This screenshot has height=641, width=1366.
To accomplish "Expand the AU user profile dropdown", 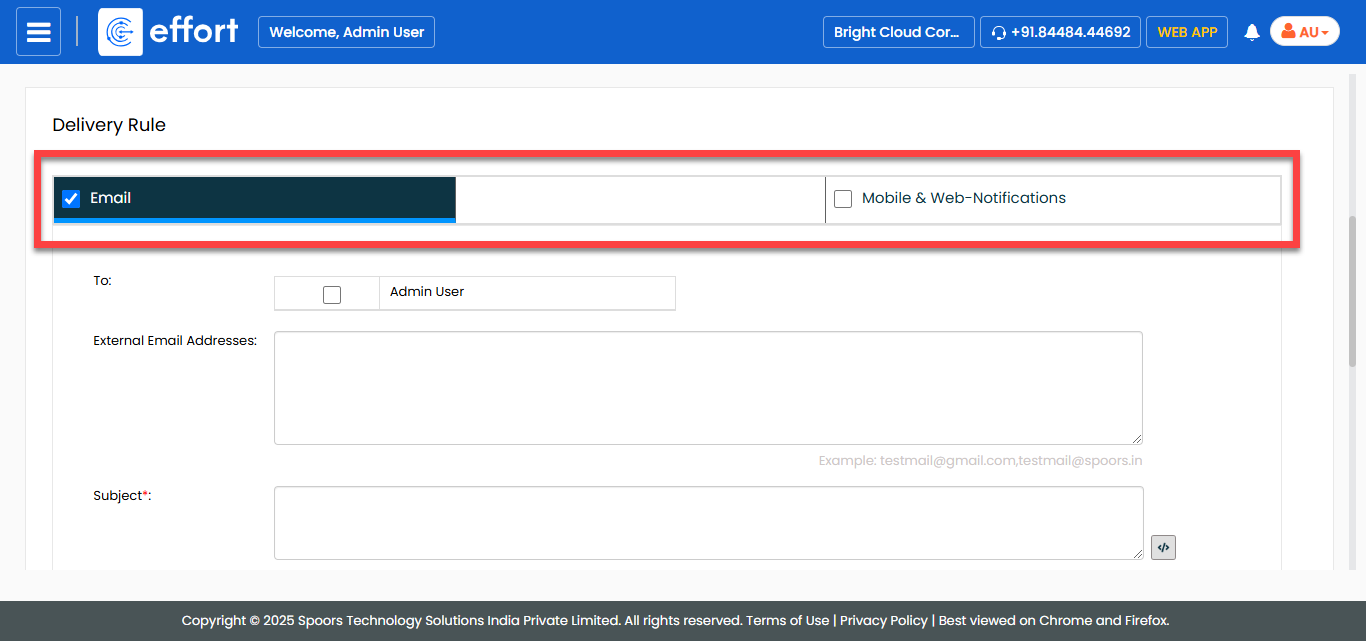I will click(1304, 32).
